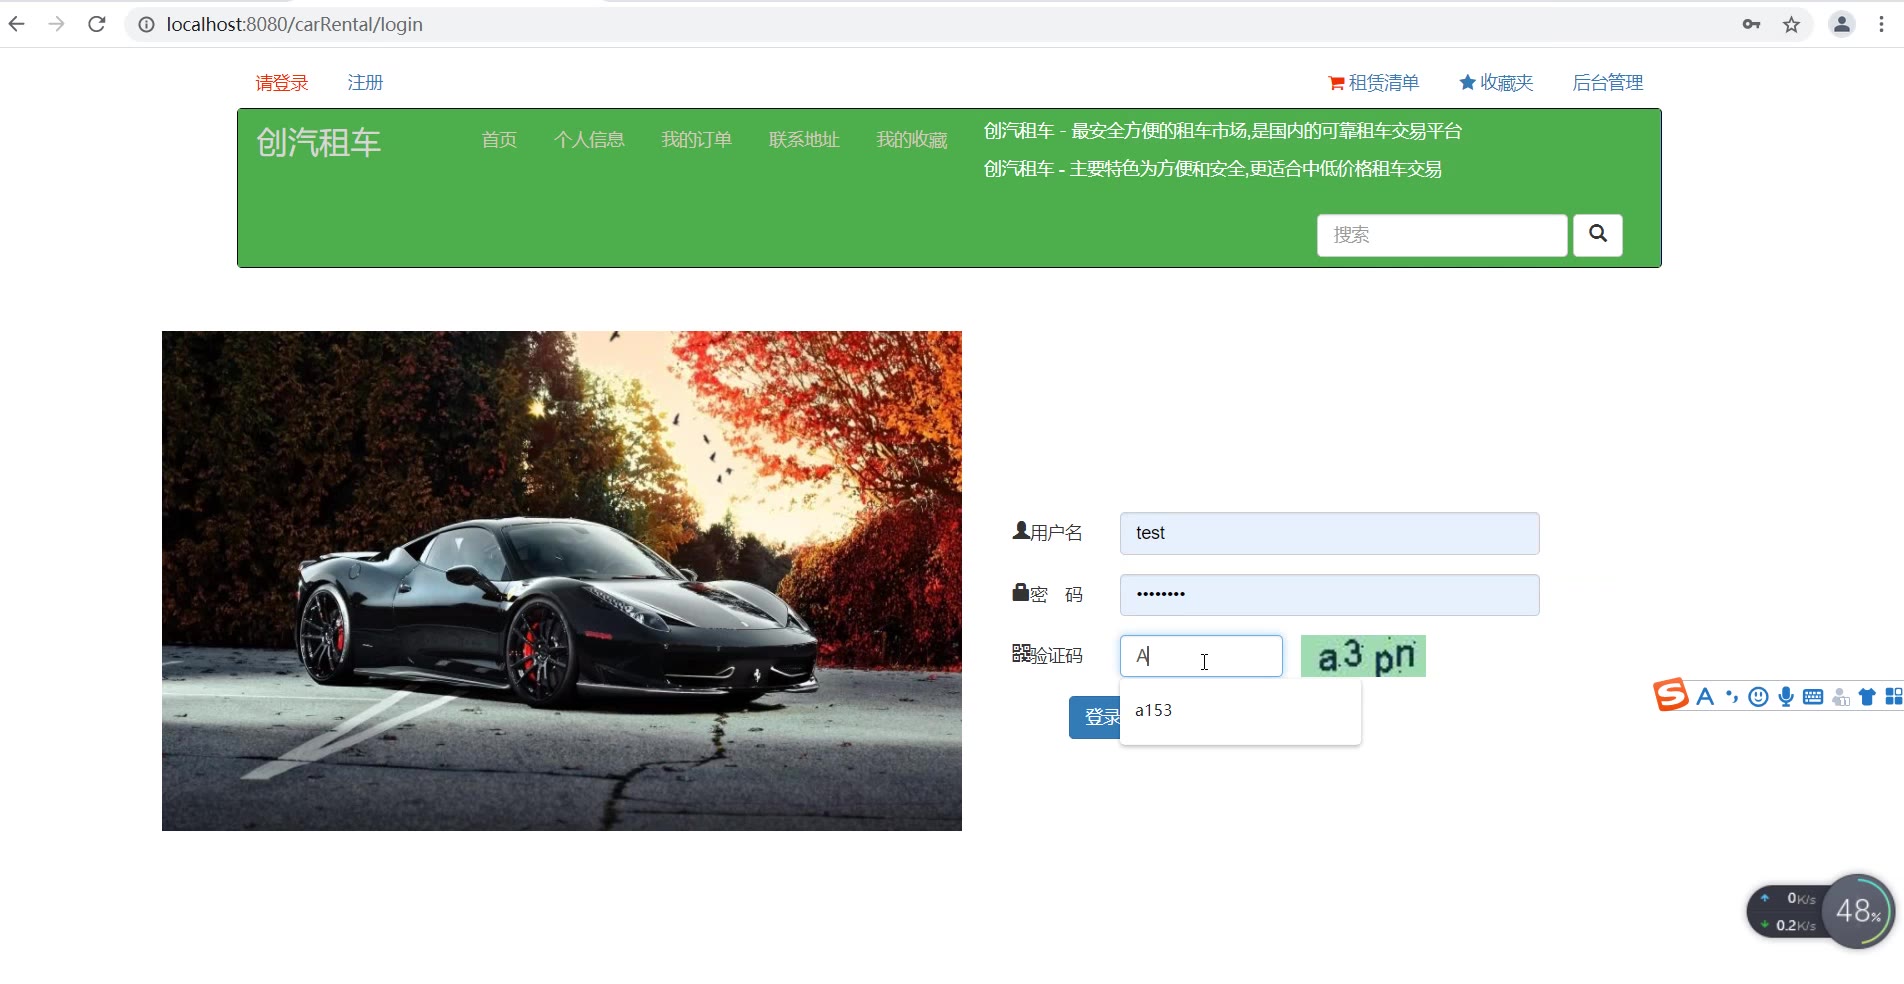Open the Sogou skin shirt icon
This screenshot has width=1904, height=984.
pos(1867,697)
